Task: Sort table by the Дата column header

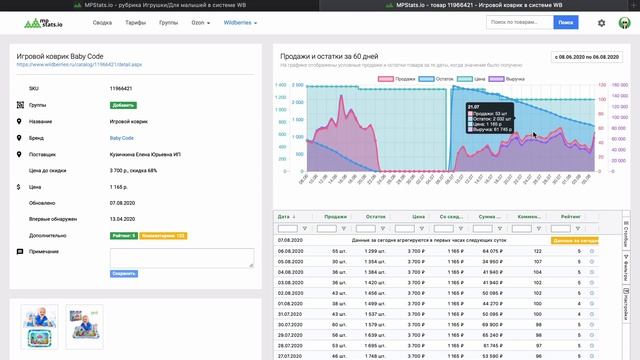Action: click(286, 217)
